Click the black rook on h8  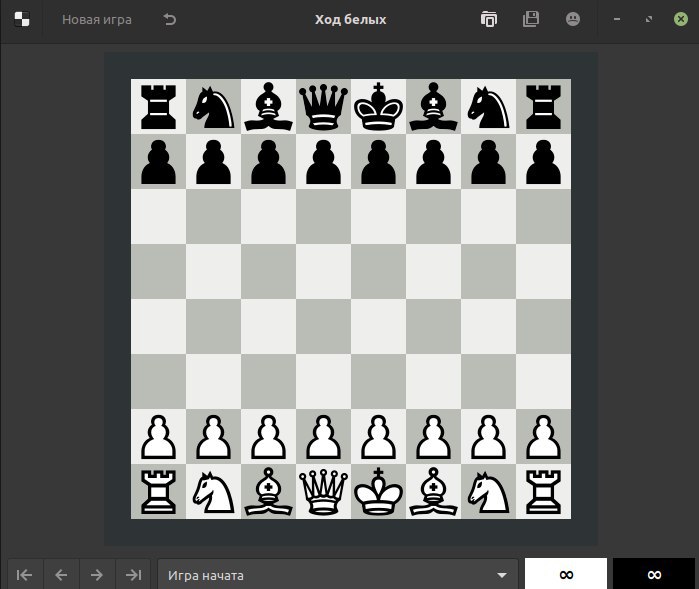pos(543,107)
